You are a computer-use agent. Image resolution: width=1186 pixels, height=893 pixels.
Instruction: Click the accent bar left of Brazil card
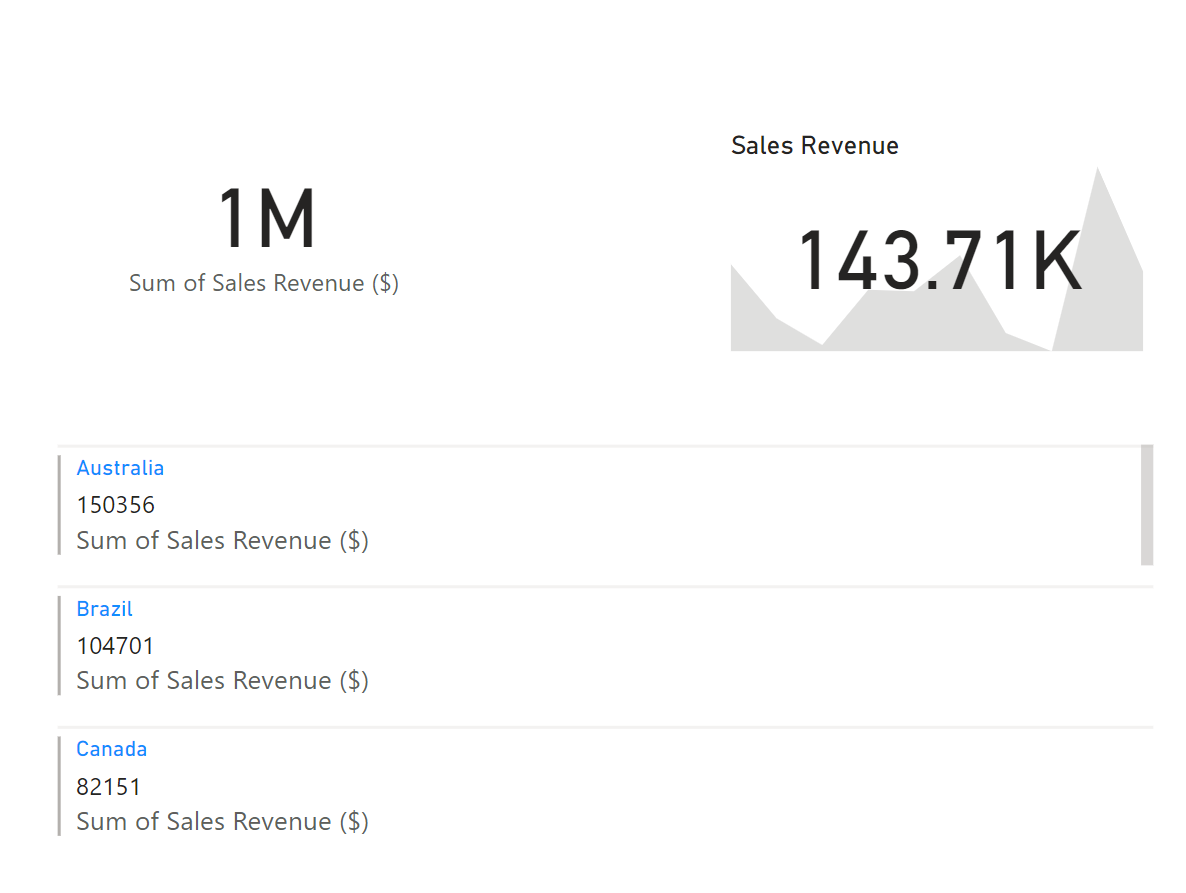[59, 645]
